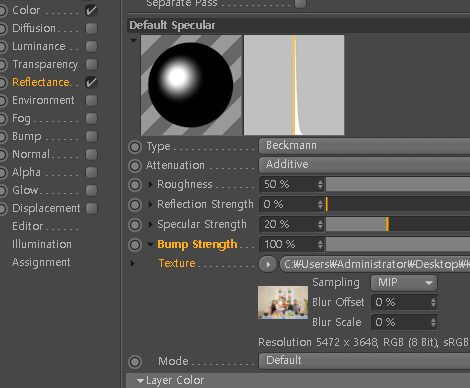Tick the Separate Pass checkbox
The height and width of the screenshot is (388, 470).
tap(300, 3)
